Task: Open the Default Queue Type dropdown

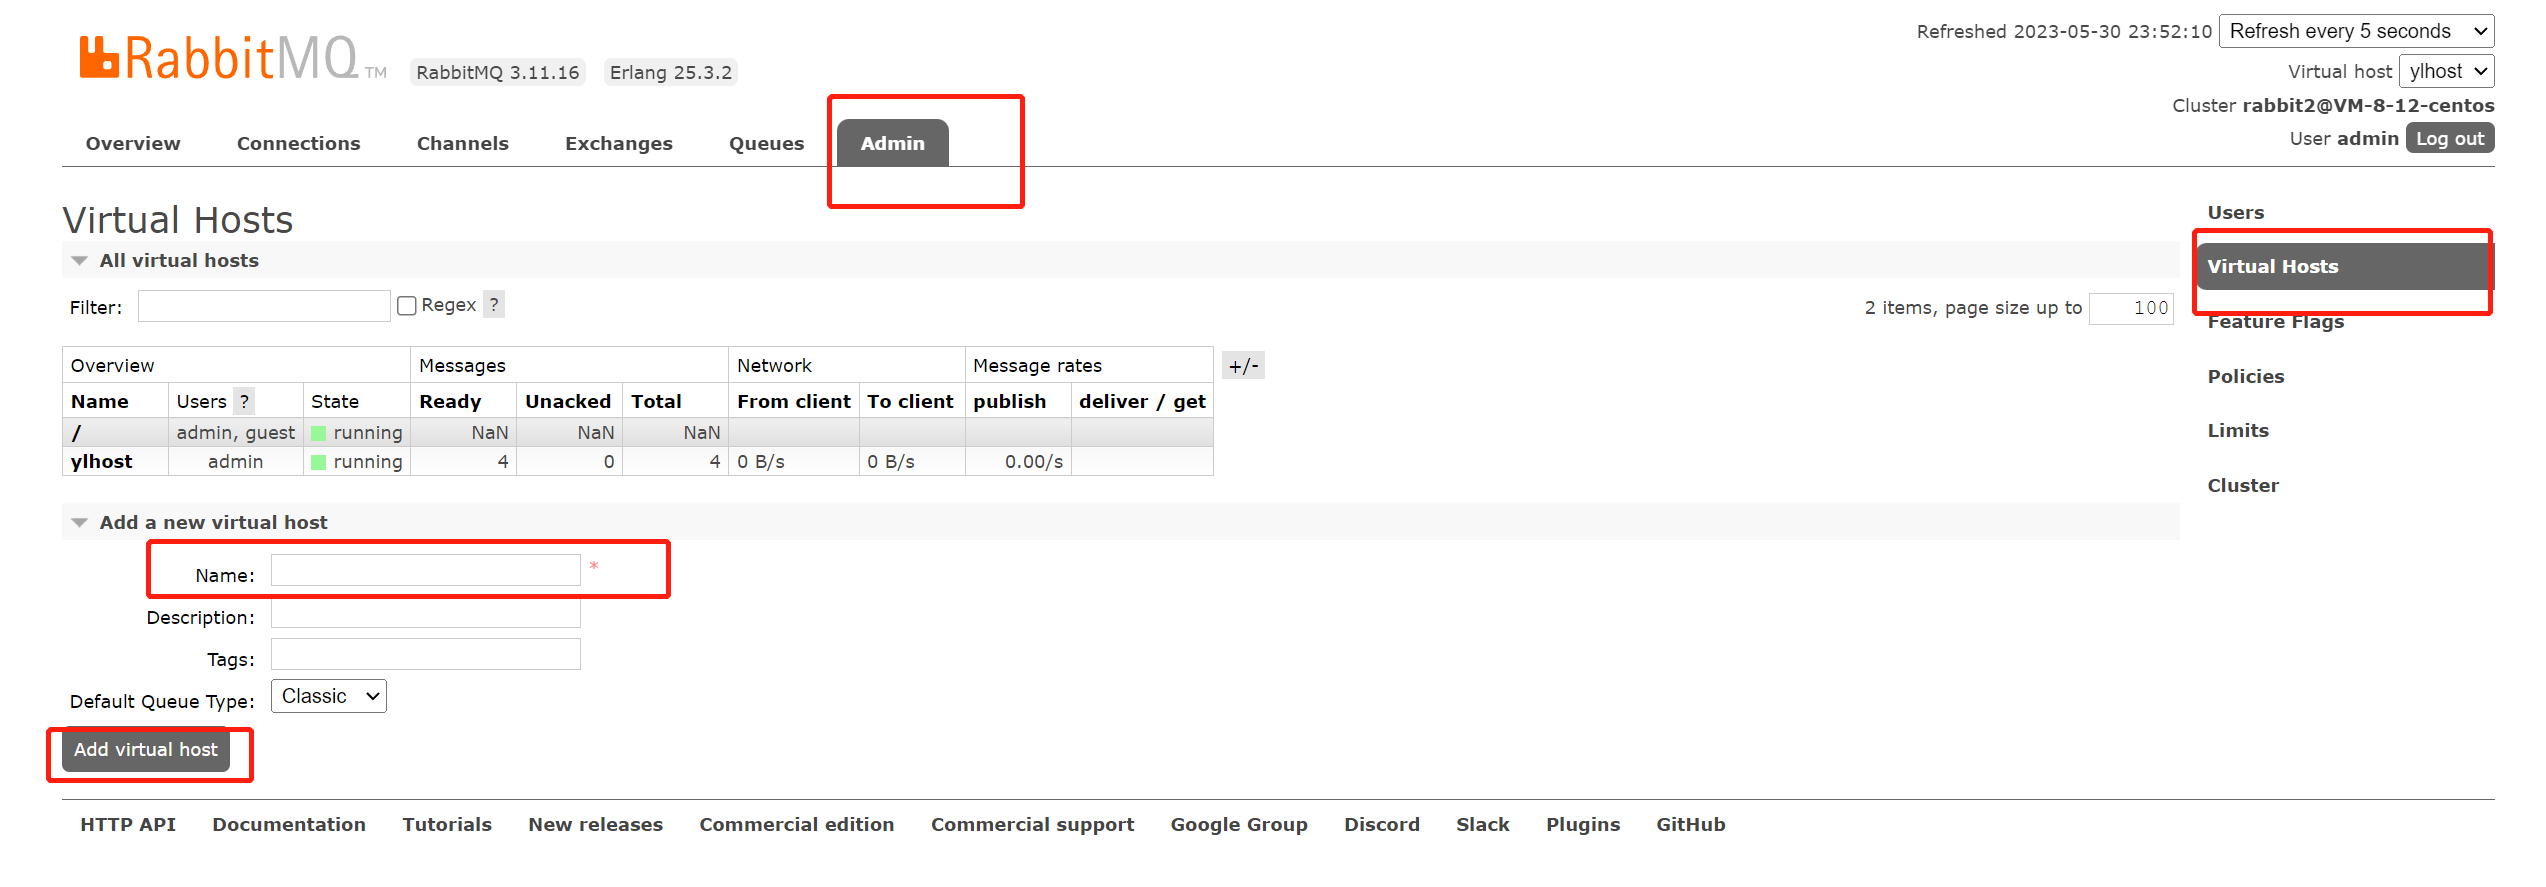Action: coord(328,696)
